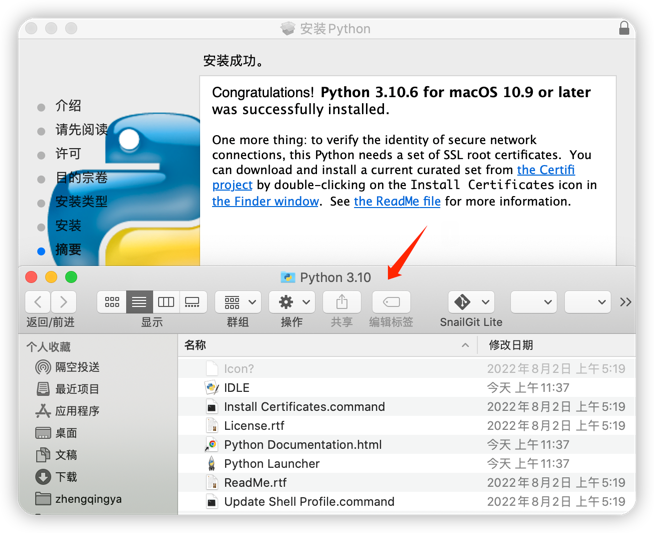654x533 pixels.
Task: Open the SnailGit Lite dropdown
Action: point(471,302)
